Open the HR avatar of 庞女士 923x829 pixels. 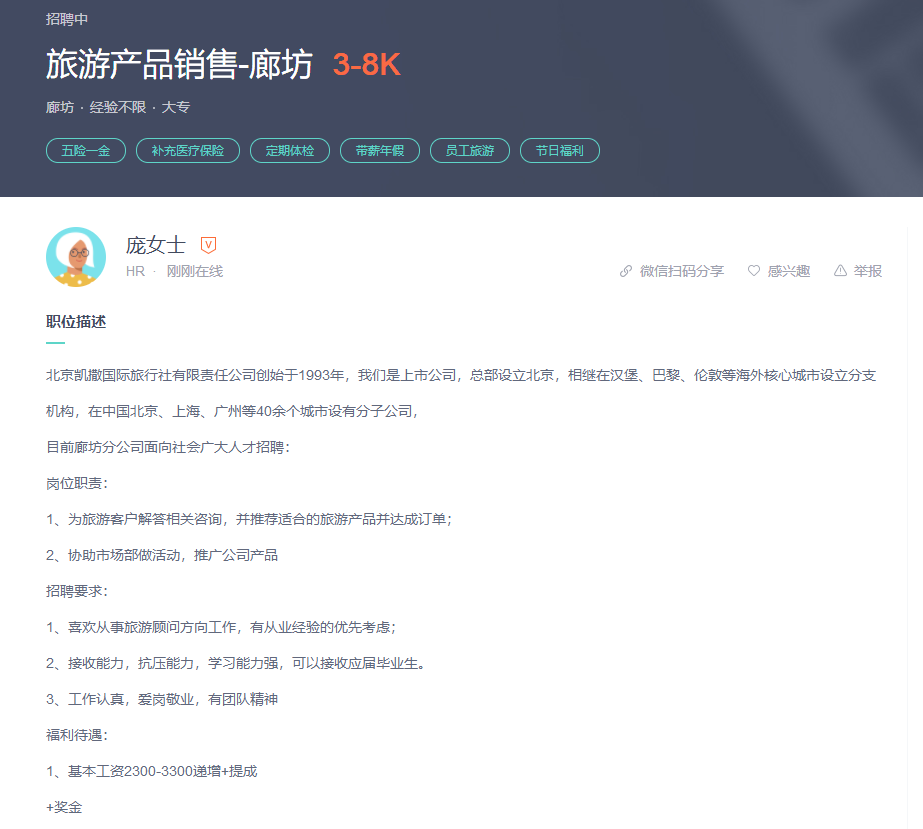coord(76,257)
